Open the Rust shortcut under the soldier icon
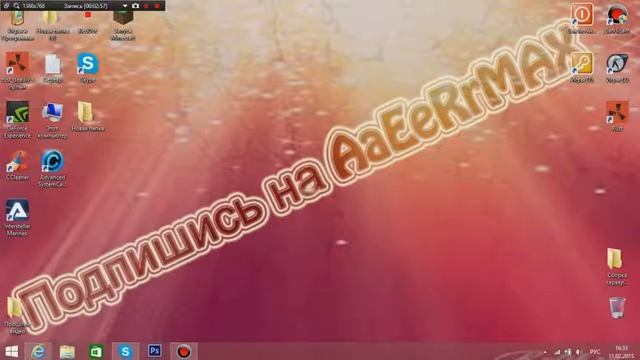The image size is (640, 360). [x=617, y=116]
